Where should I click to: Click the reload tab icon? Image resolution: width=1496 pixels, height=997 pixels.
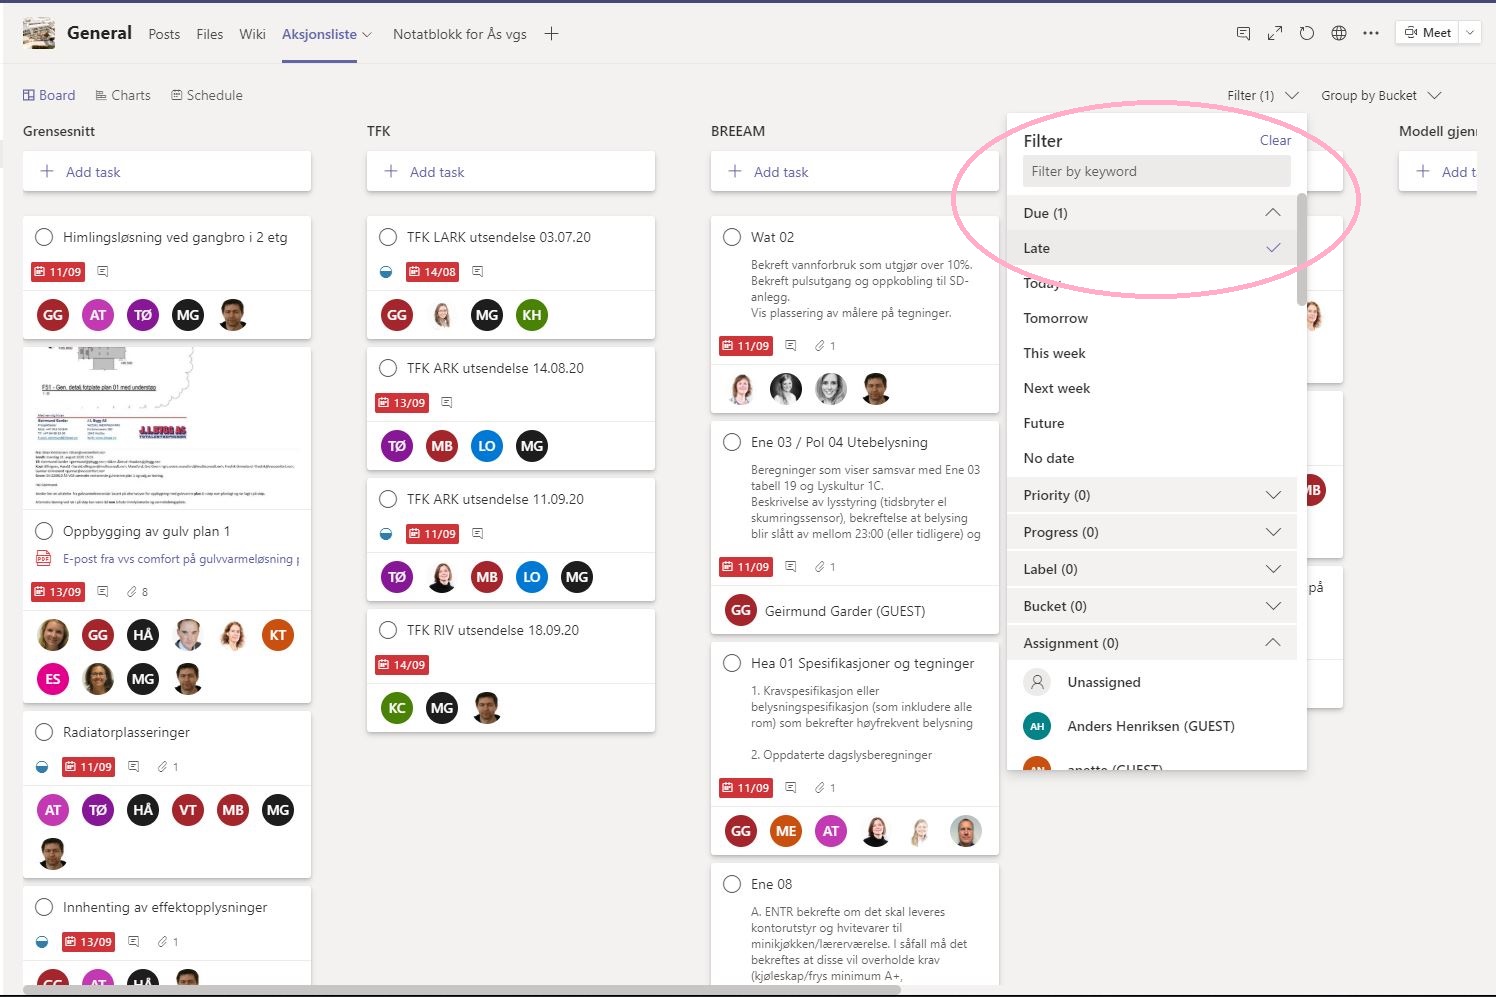(1307, 33)
